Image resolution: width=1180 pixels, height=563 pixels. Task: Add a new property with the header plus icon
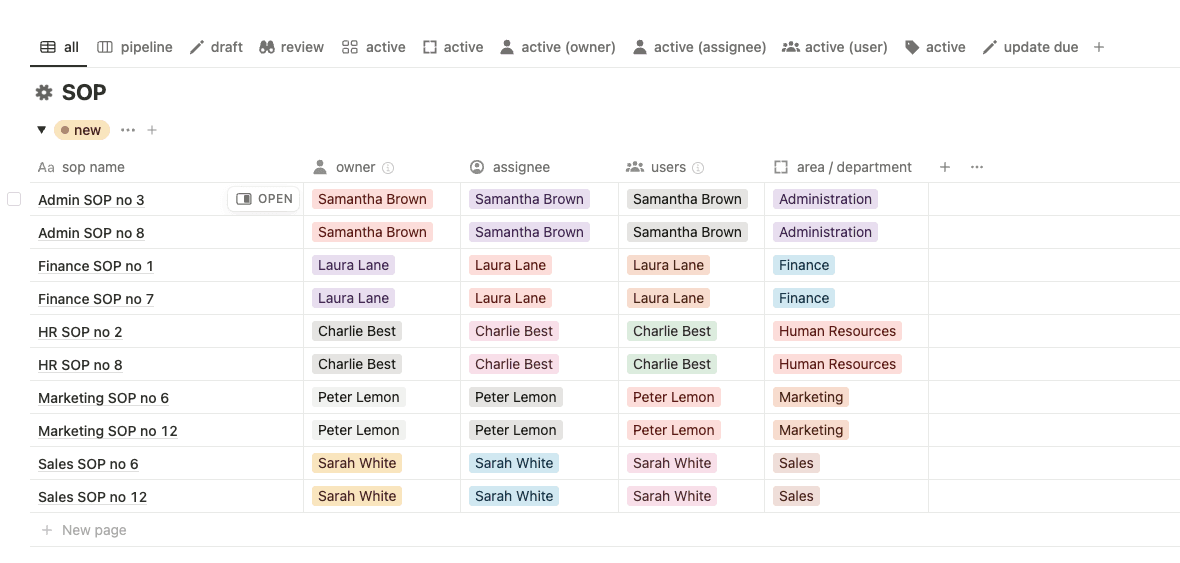[944, 167]
